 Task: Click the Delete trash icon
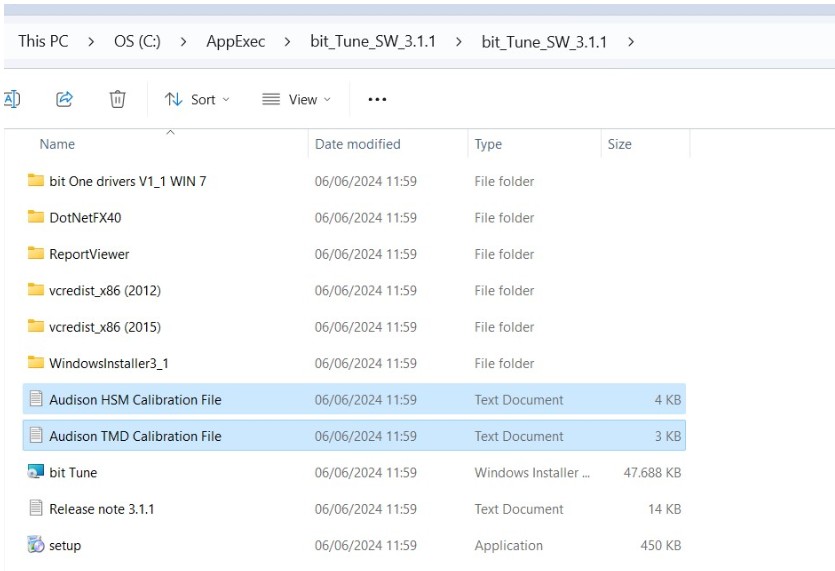(x=117, y=99)
